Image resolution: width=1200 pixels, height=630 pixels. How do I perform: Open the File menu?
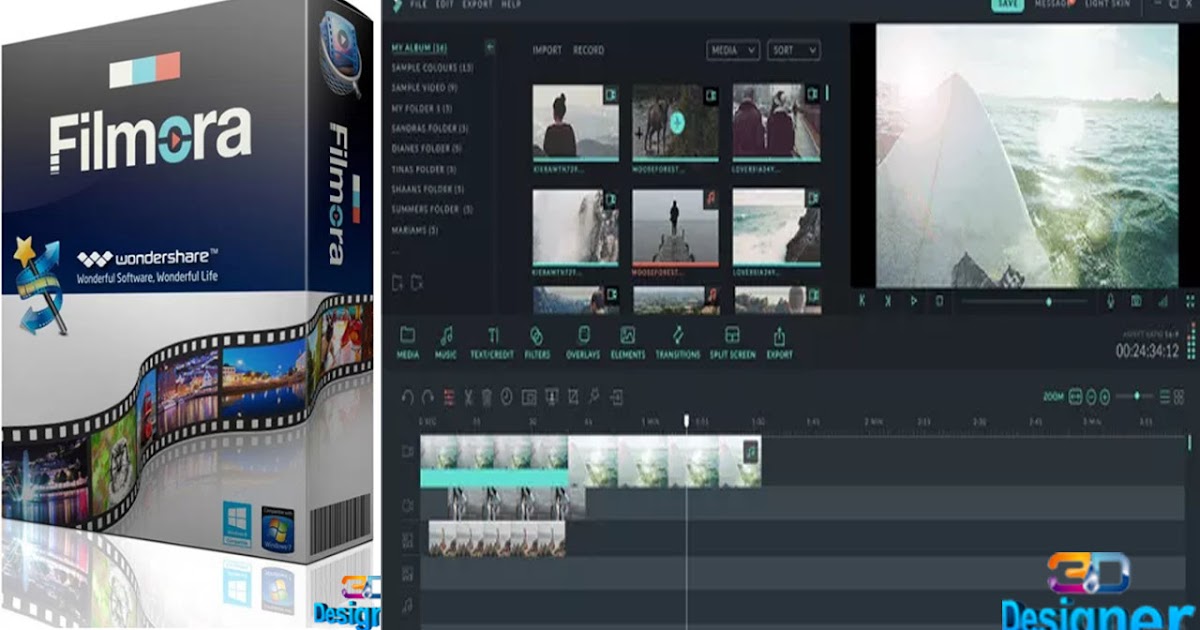click(x=418, y=5)
